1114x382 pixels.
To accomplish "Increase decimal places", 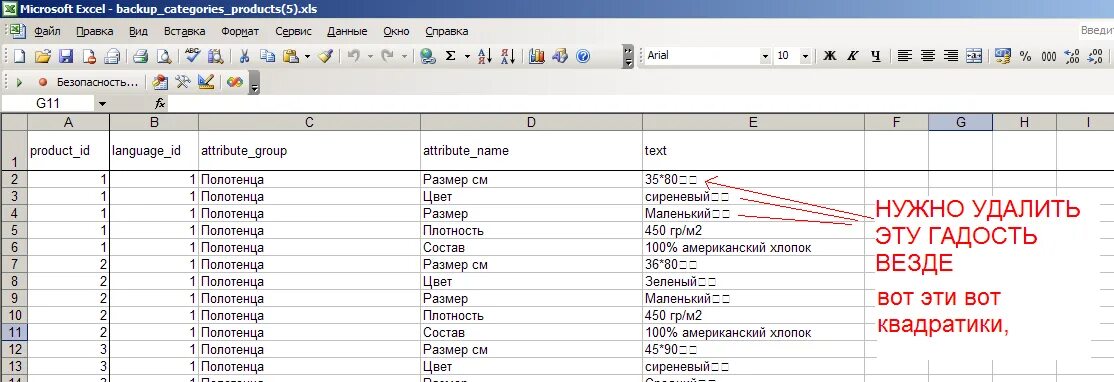I will [x=1072, y=56].
